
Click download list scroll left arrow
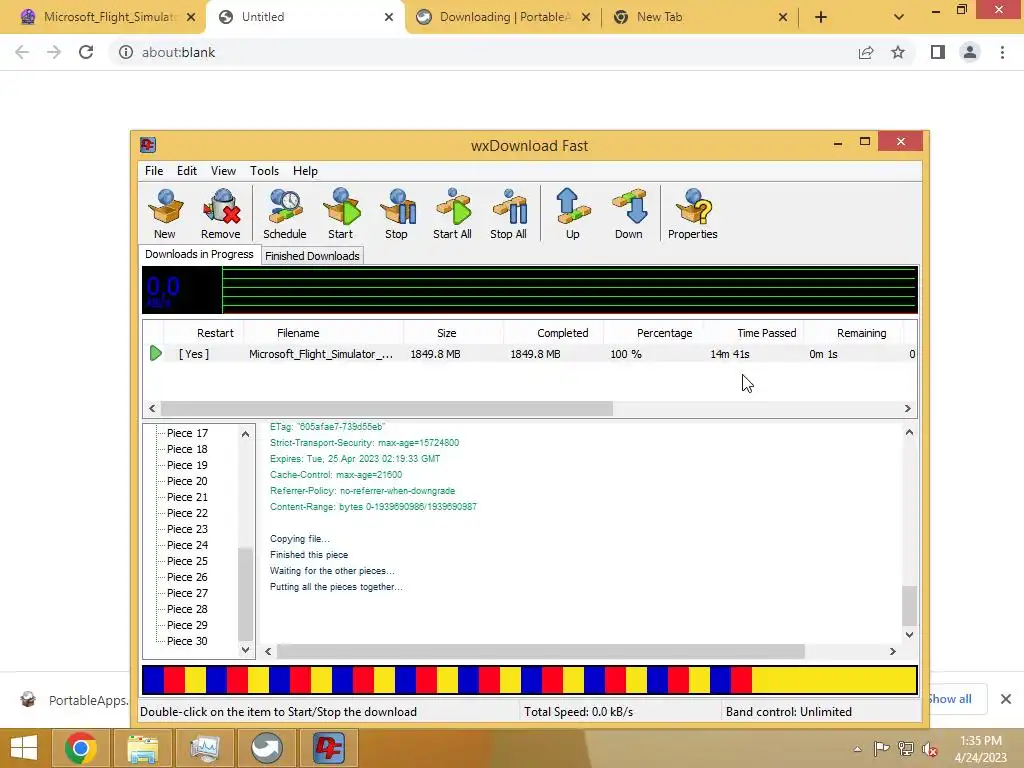[152, 408]
